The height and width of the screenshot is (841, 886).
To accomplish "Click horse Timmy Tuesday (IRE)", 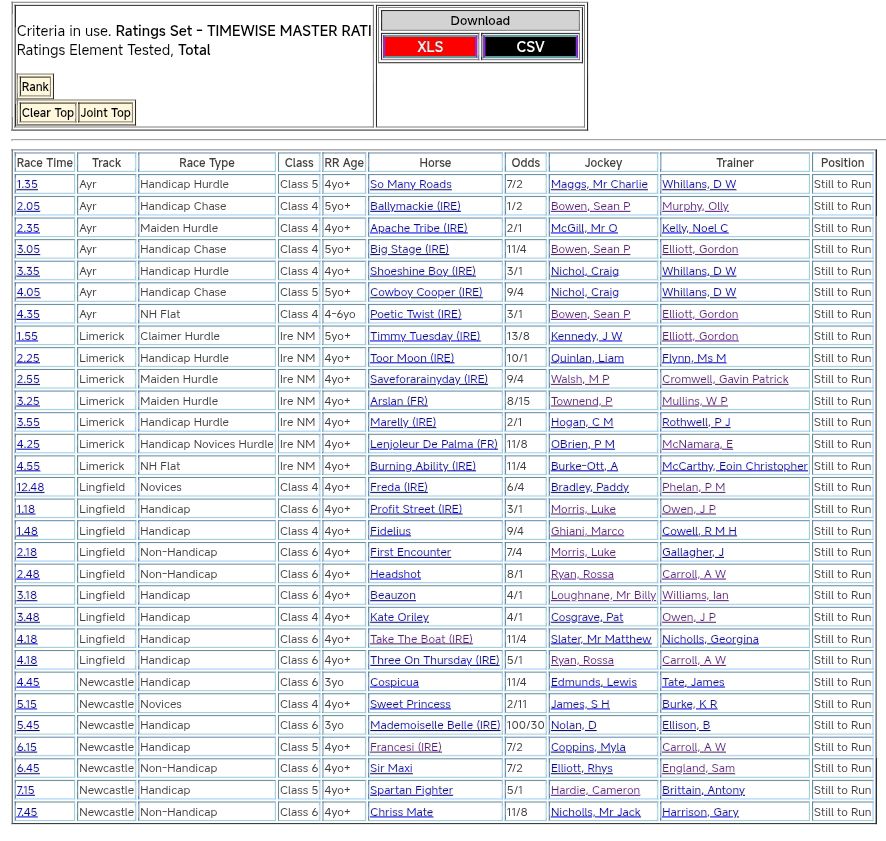I will point(422,337).
